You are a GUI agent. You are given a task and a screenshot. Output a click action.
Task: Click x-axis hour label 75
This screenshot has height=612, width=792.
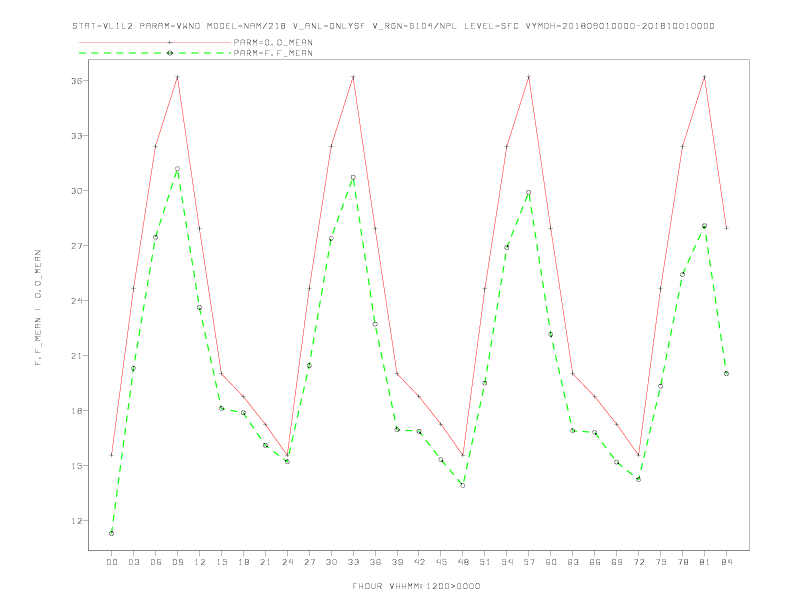point(661,562)
